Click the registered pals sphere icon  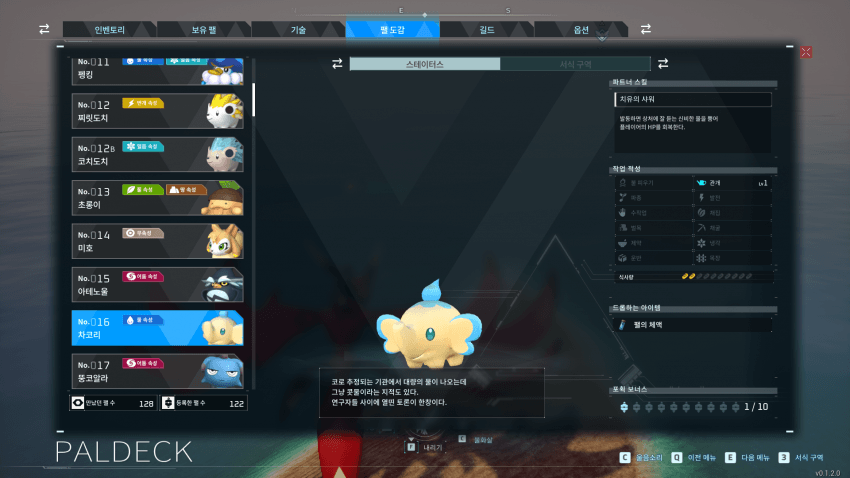[168, 403]
